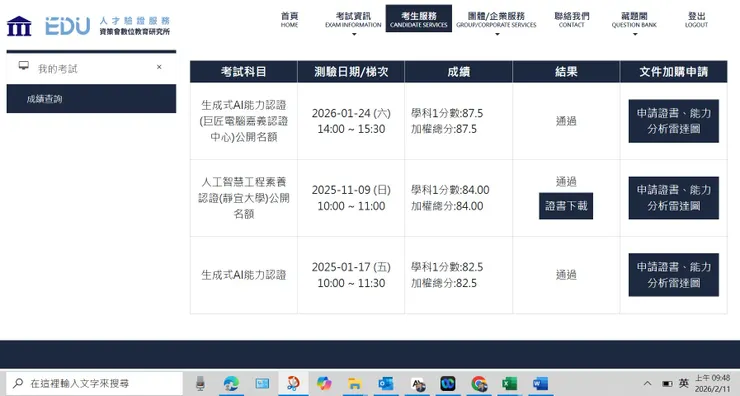Open the AI app icon next to Outlook in taskbar
This screenshot has width=740, height=396.
pyautogui.click(x=417, y=384)
